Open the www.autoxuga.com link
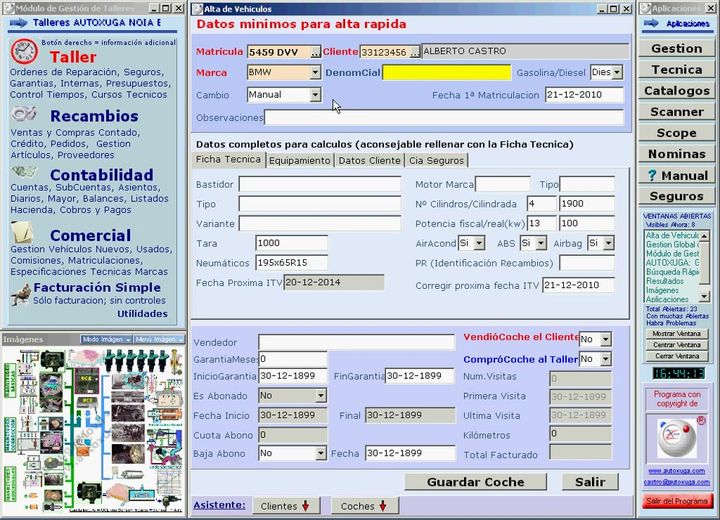 click(676, 471)
